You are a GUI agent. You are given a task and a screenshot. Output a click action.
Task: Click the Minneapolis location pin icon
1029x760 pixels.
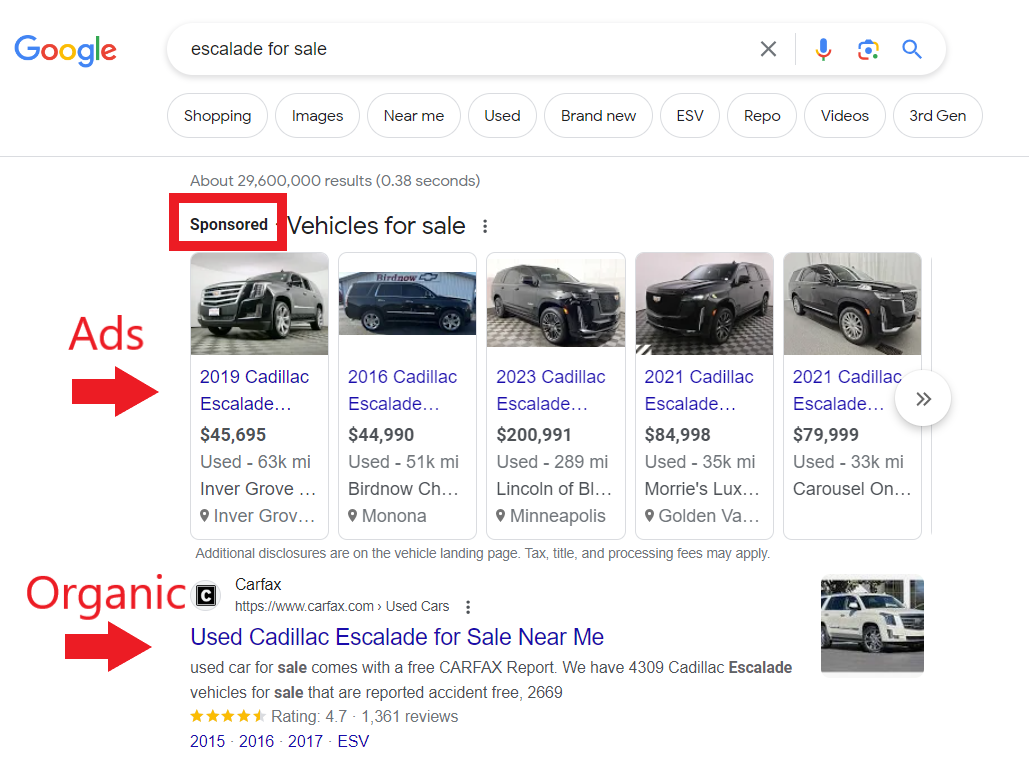pyautogui.click(x=501, y=516)
